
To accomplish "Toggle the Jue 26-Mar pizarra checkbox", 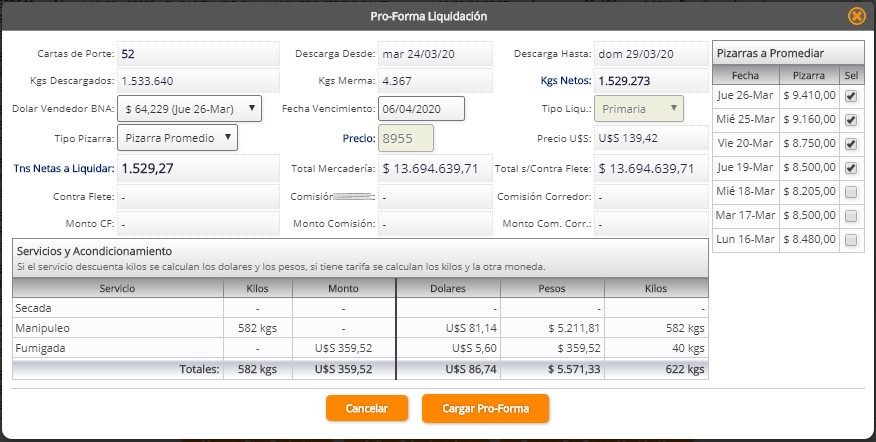I will point(851,96).
